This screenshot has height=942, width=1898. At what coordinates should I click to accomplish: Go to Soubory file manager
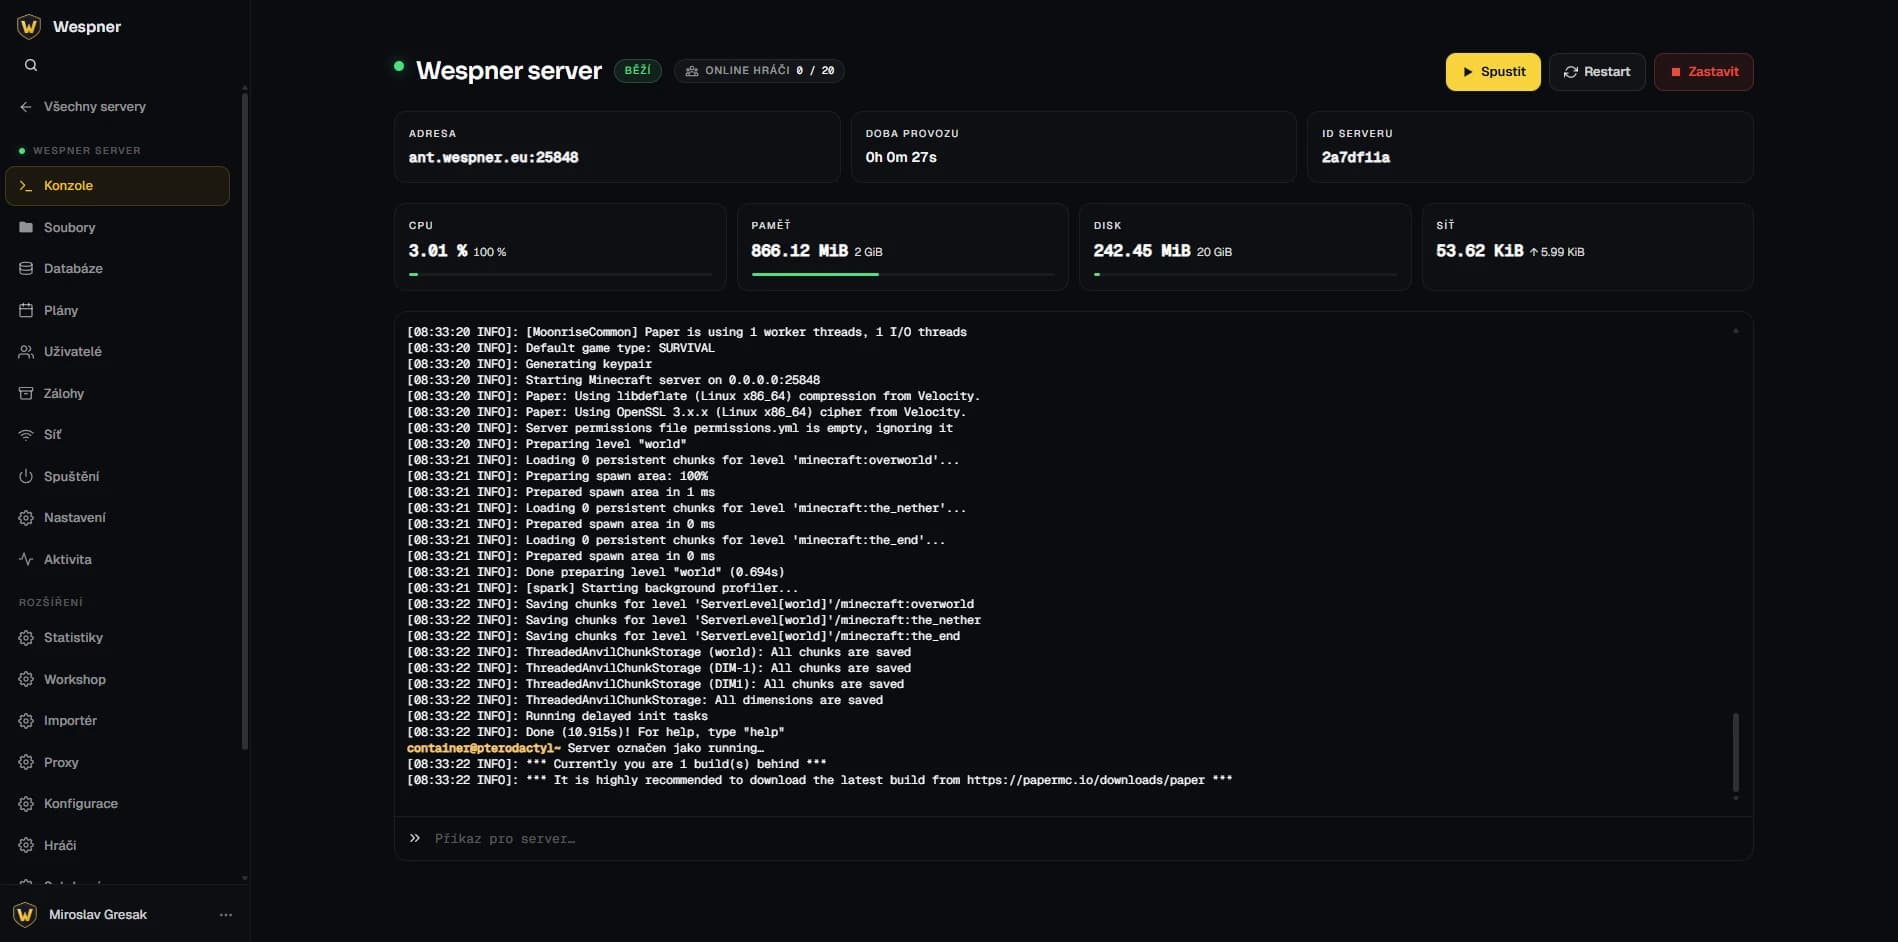[x=117, y=228]
